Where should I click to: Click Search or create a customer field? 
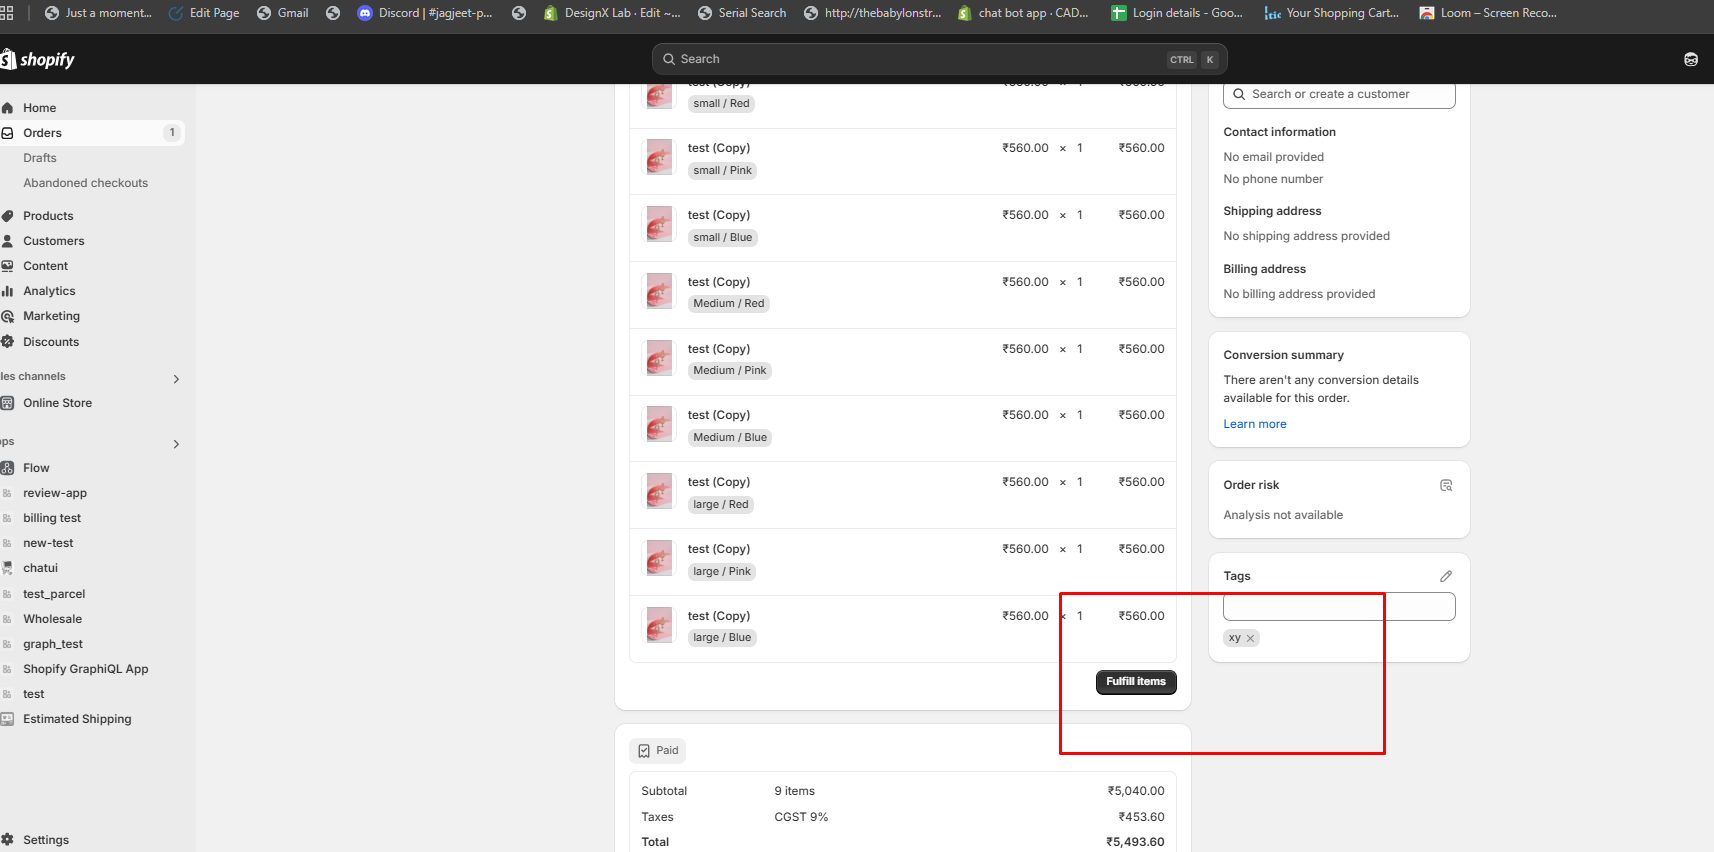point(1339,95)
